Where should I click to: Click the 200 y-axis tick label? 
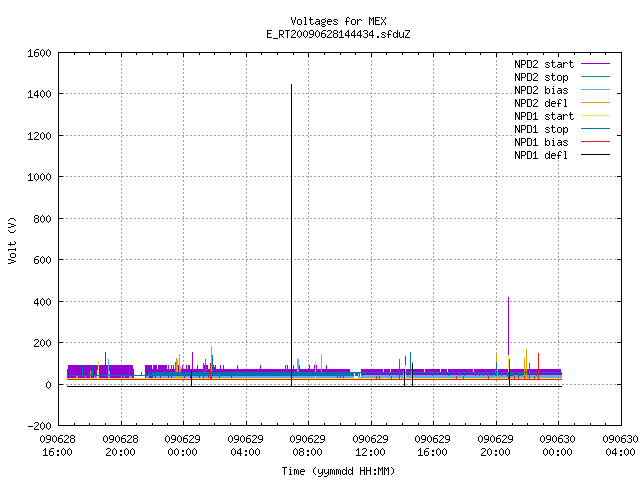point(42,343)
